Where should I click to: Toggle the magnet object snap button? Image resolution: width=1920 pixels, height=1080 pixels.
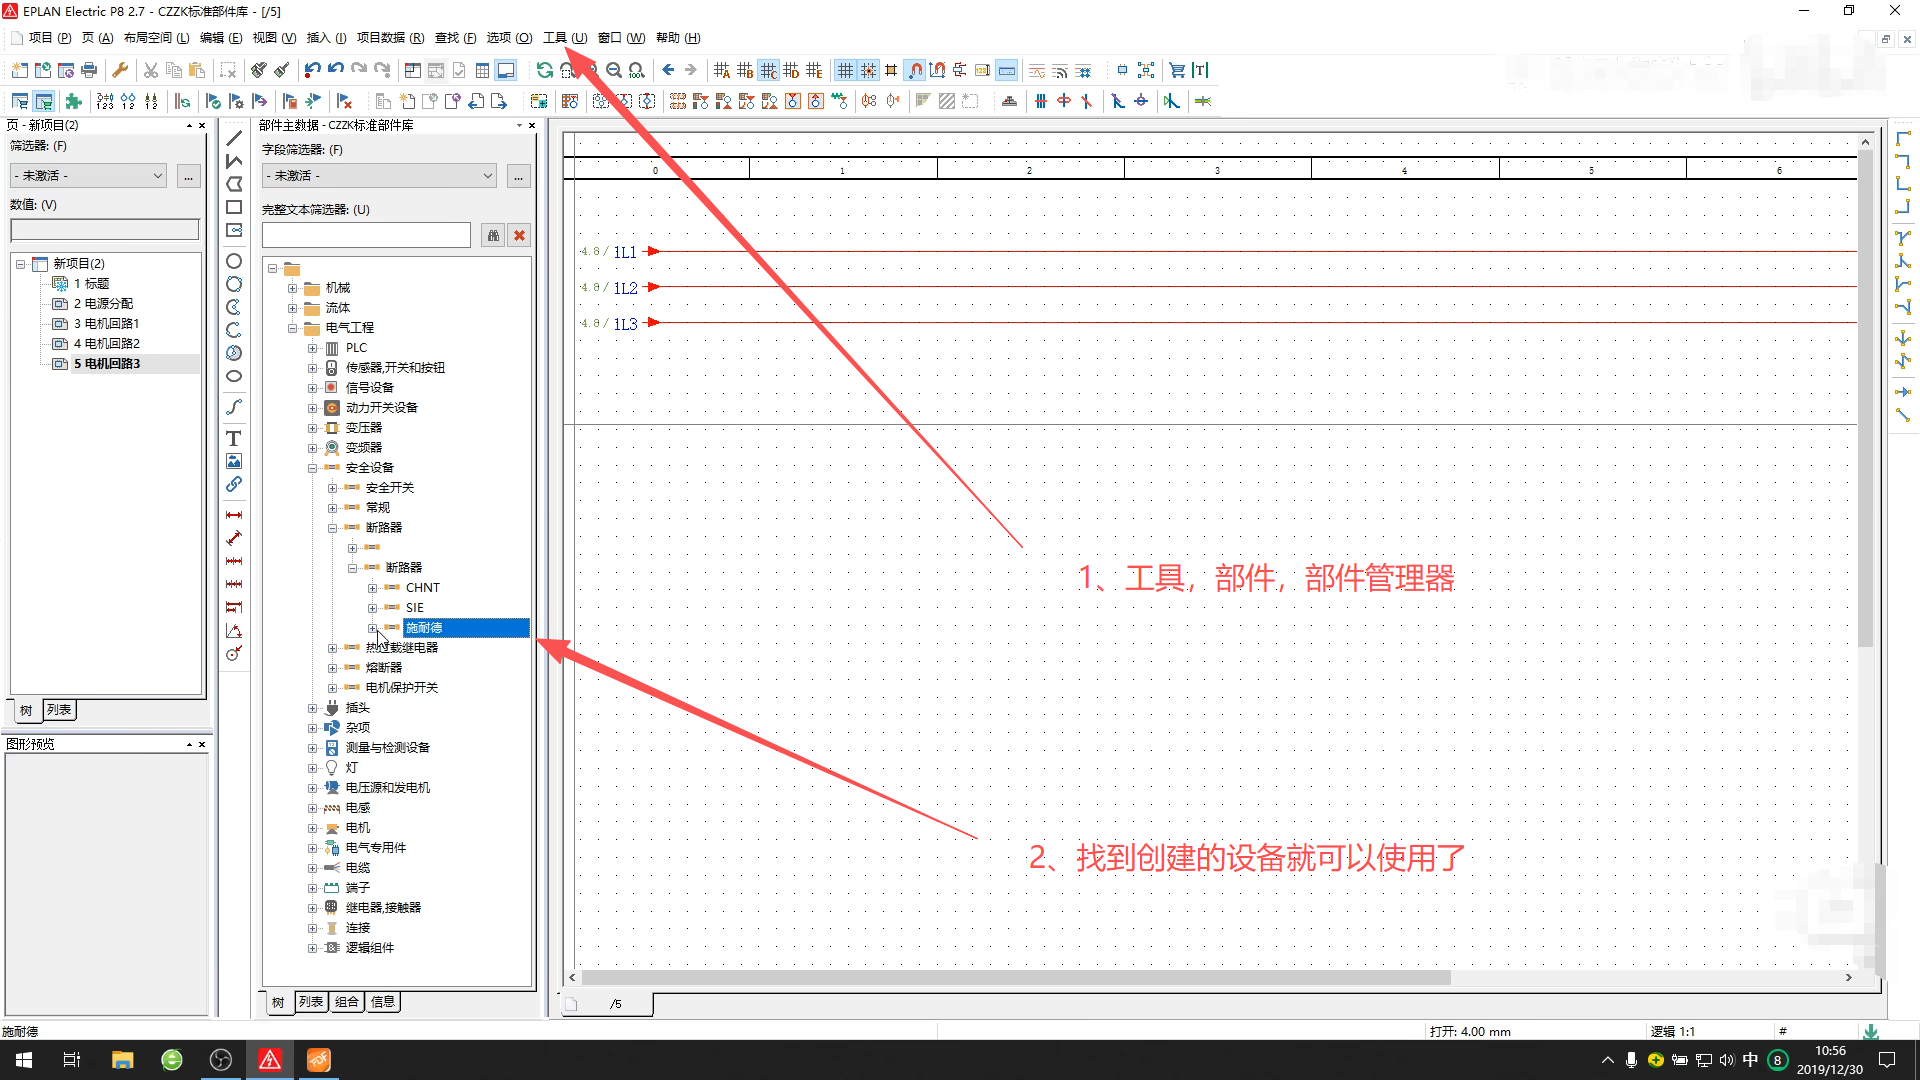(915, 70)
